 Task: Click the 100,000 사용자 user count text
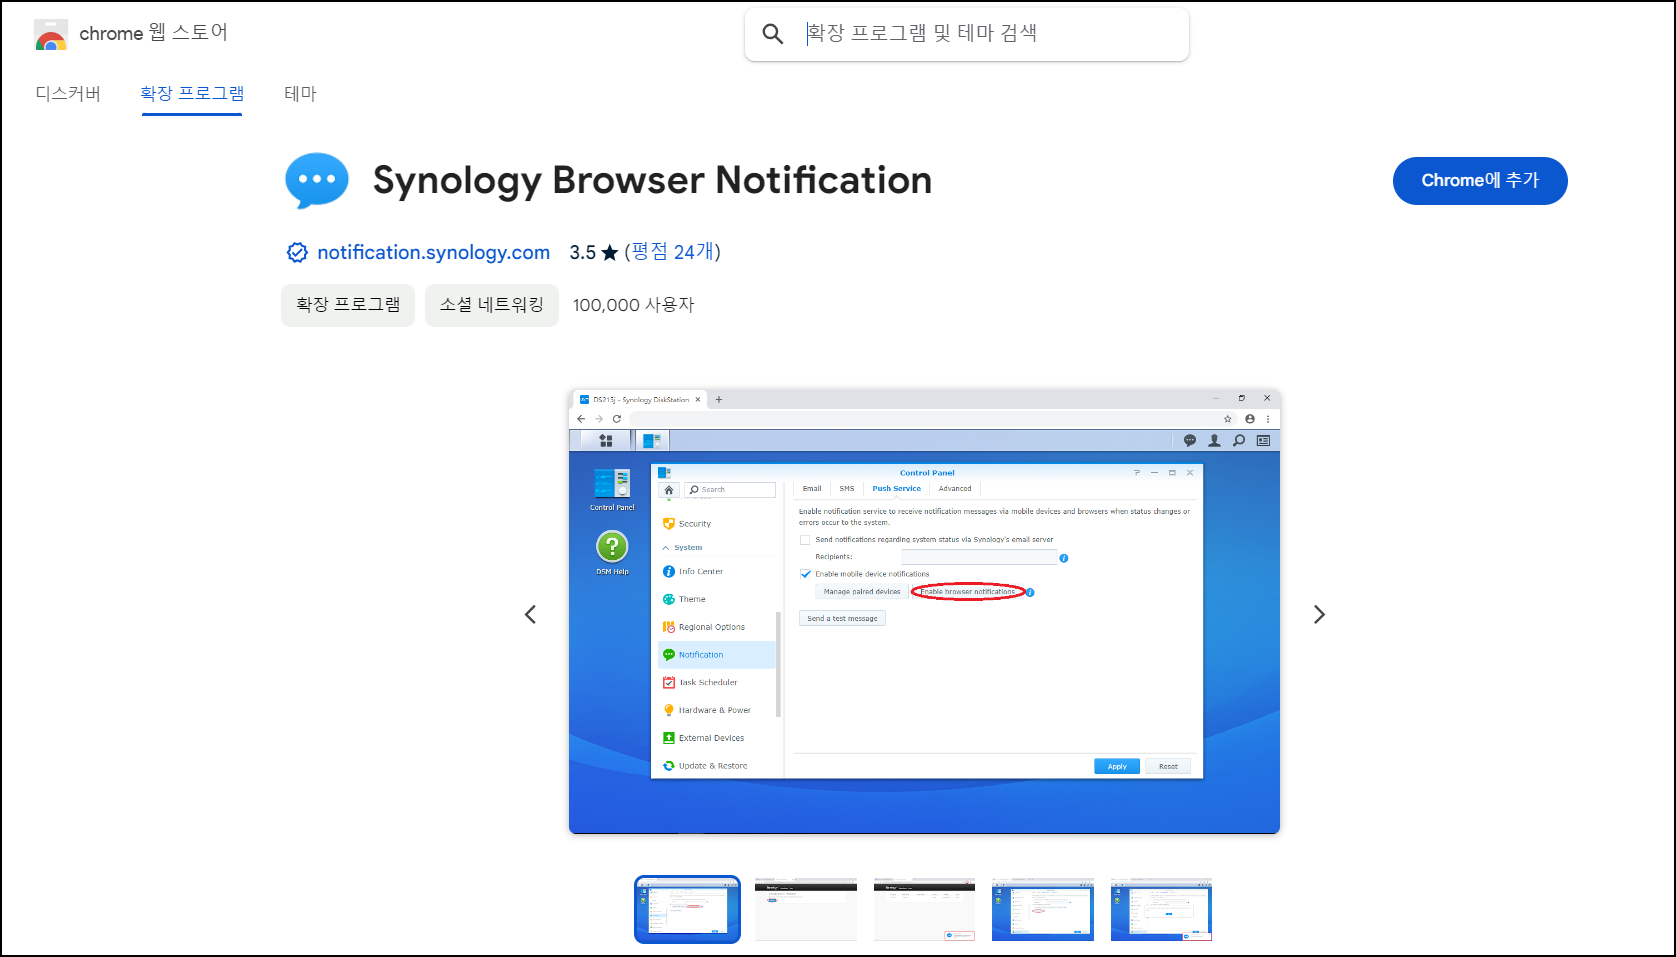click(633, 305)
